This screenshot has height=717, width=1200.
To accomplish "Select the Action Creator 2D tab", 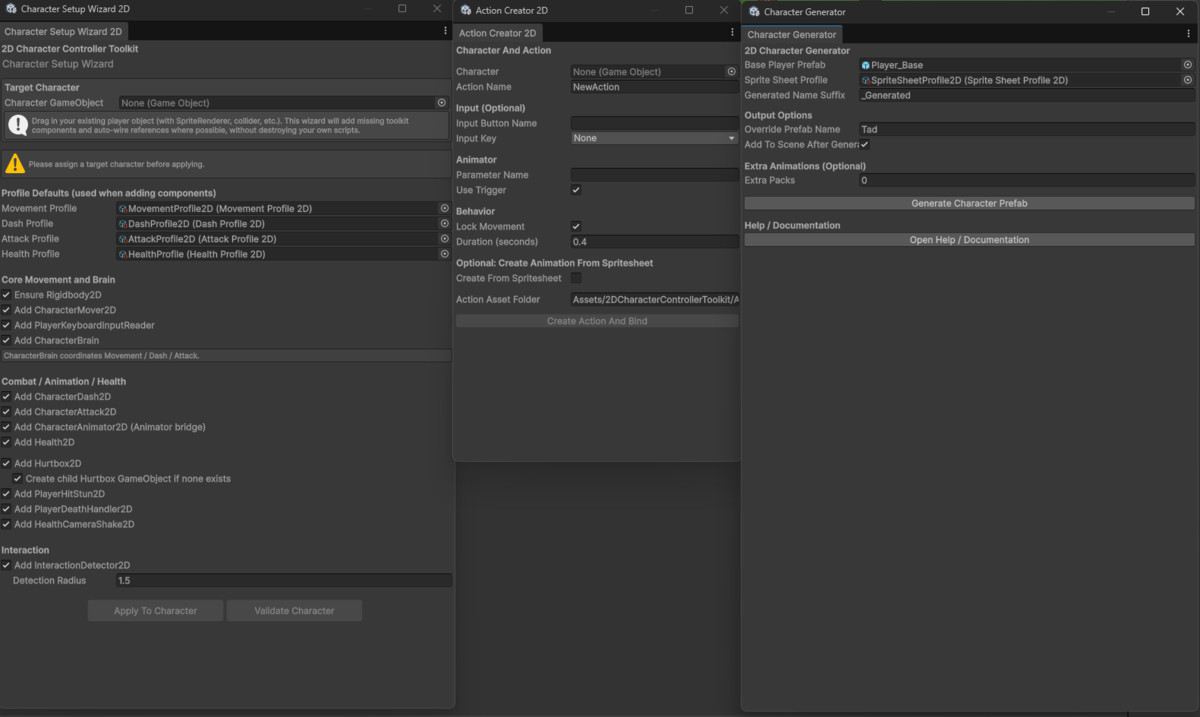I will [x=498, y=33].
